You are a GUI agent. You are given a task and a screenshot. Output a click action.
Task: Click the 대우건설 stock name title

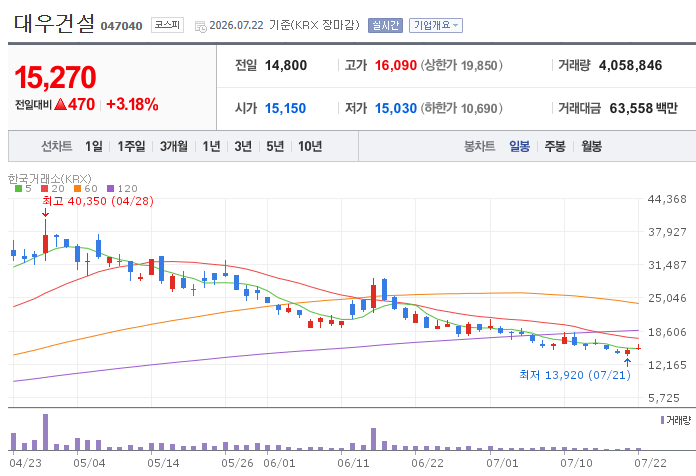point(54,24)
